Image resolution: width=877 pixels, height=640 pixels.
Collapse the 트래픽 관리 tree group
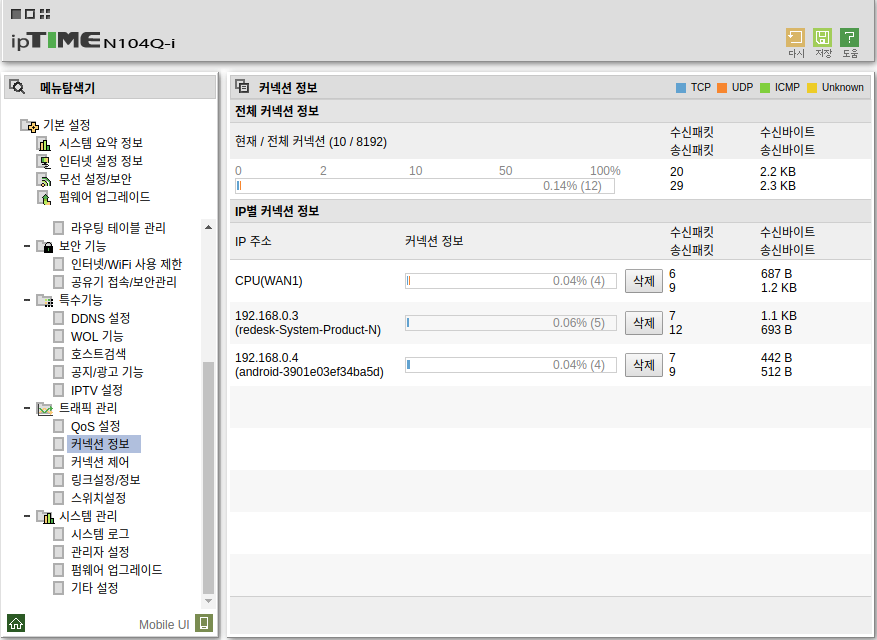tap(27, 408)
